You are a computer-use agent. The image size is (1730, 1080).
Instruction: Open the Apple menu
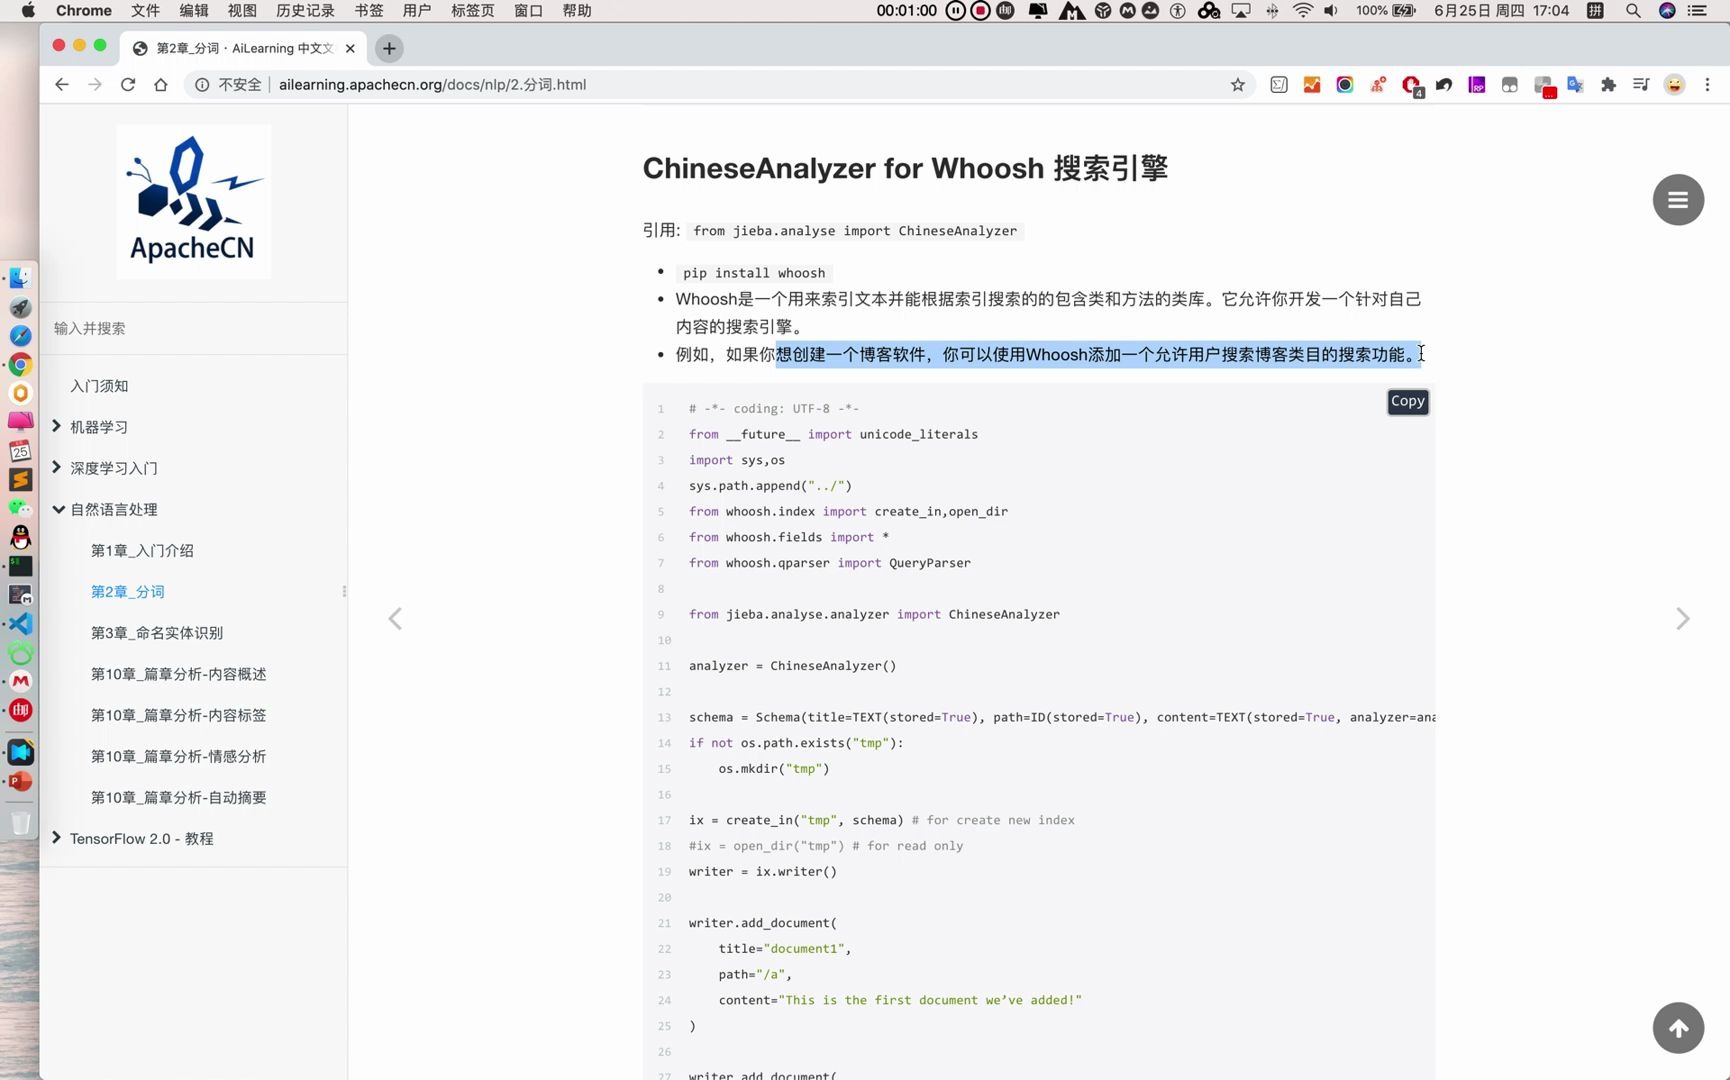point(28,11)
